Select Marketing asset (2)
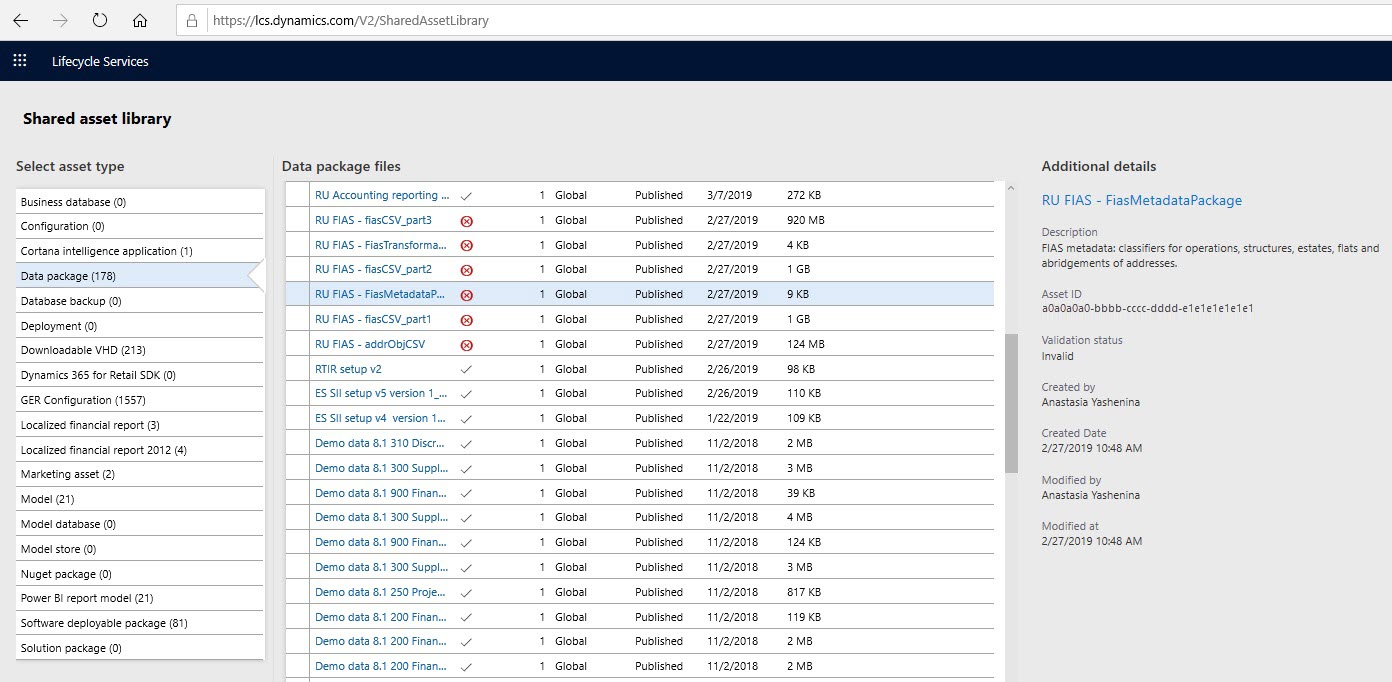Screen dimensions: 1392x682 (x=140, y=474)
